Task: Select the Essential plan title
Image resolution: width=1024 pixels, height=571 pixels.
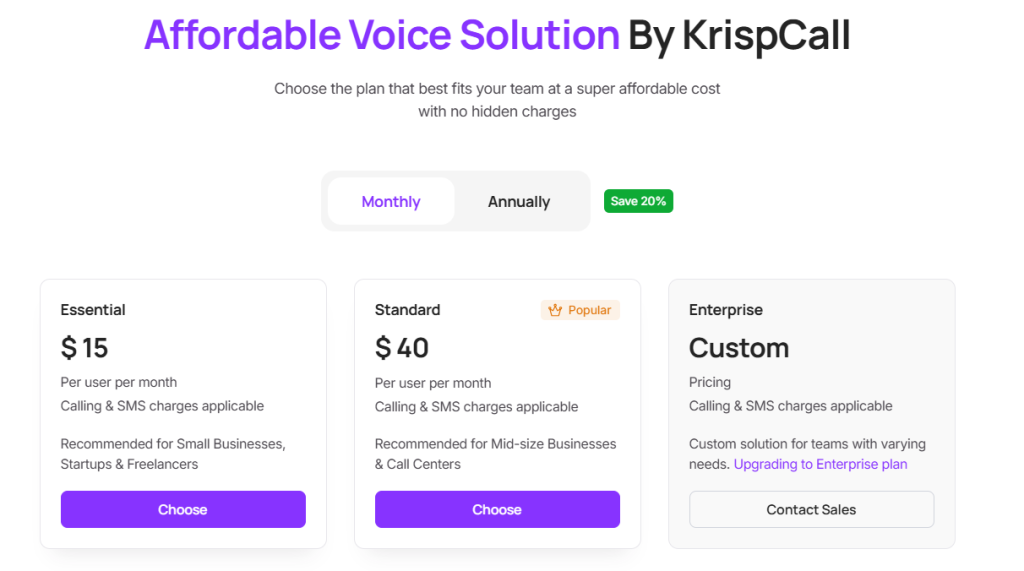Action: tap(93, 310)
